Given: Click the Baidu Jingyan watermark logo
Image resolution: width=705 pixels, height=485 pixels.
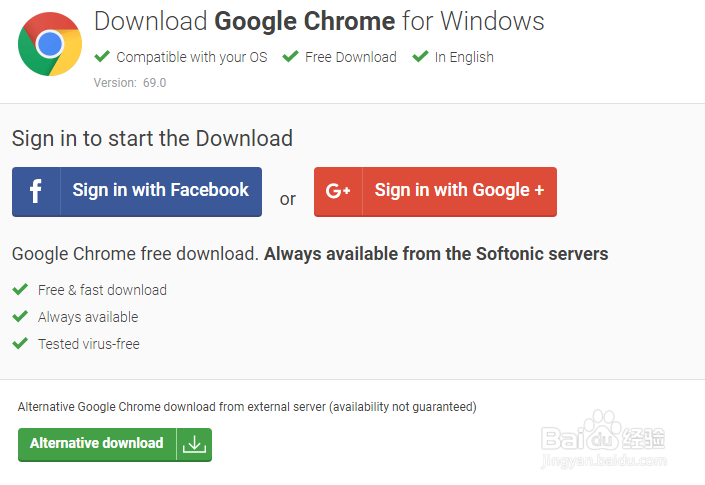Looking at the screenshot, I should click(x=602, y=440).
